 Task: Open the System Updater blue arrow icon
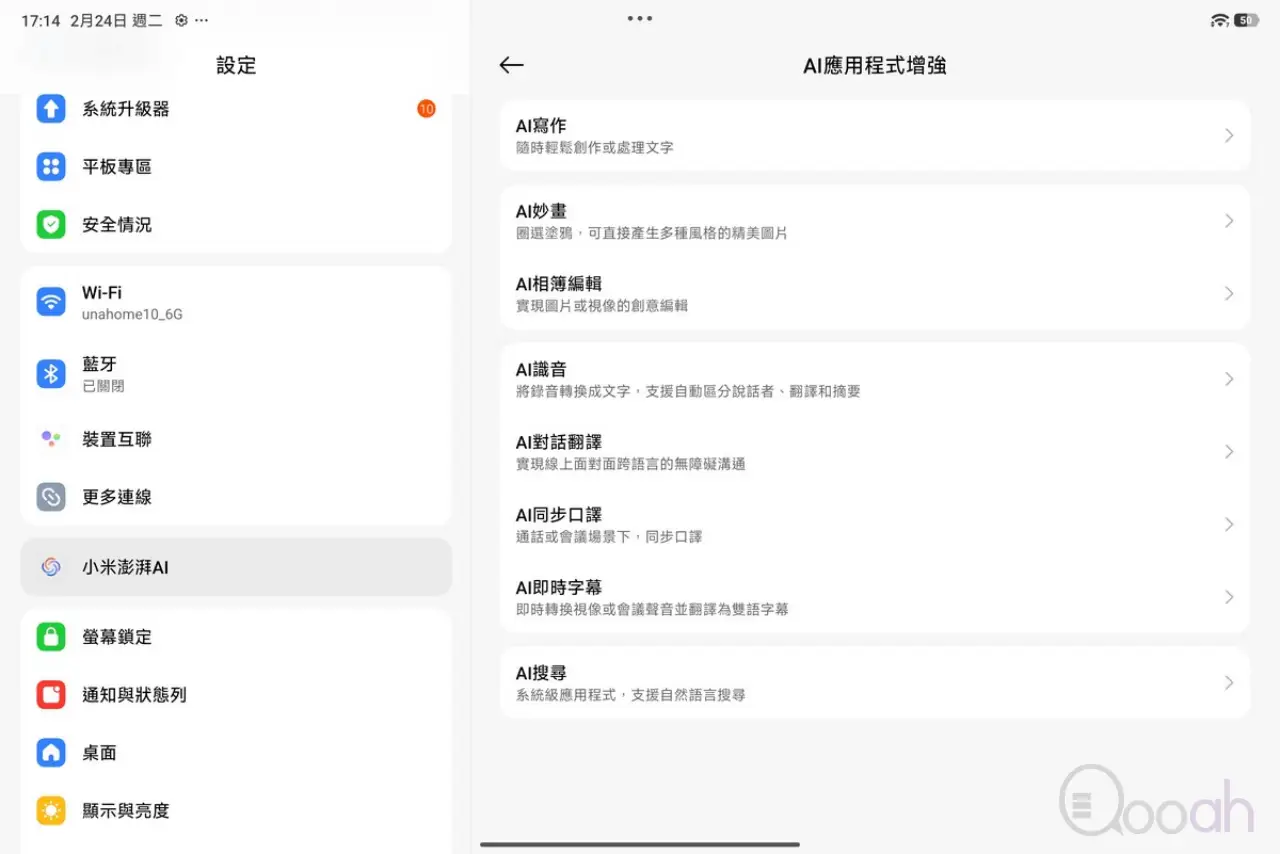51,109
